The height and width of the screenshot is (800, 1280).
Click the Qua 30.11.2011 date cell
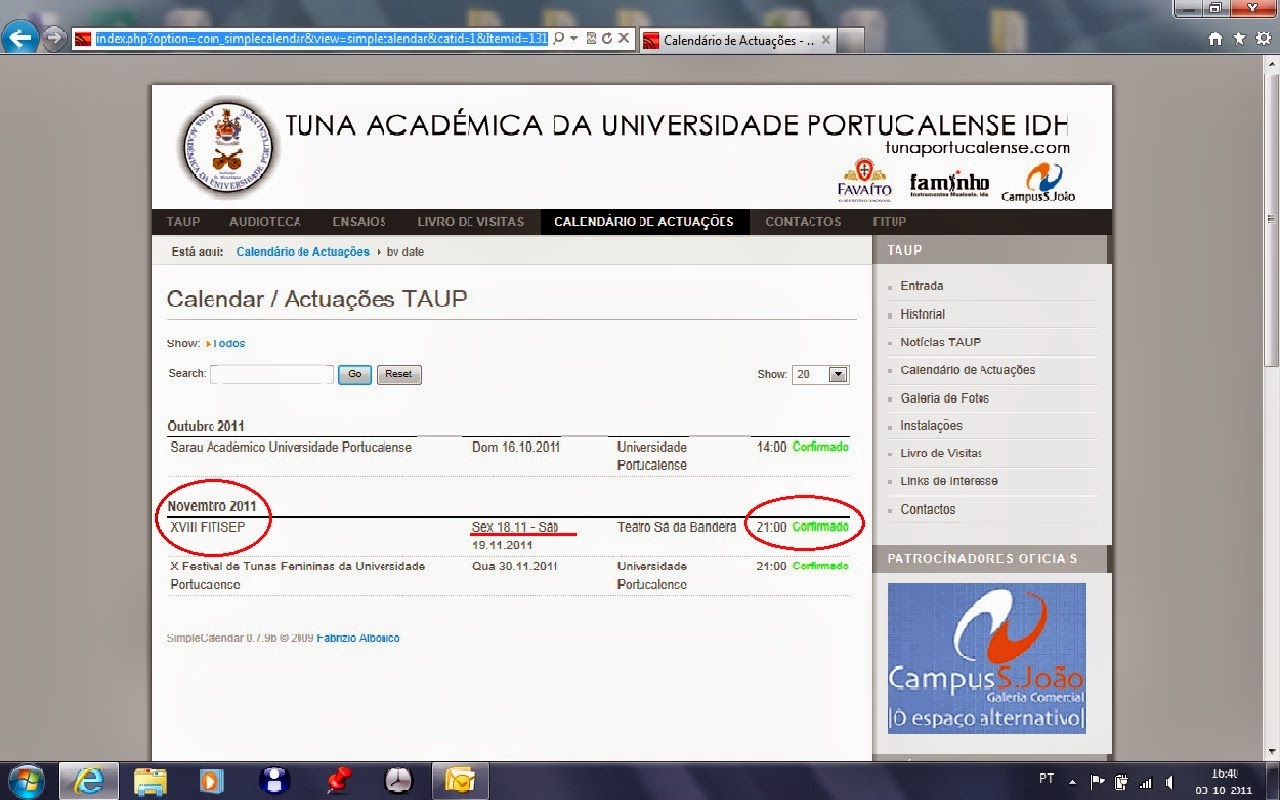pyautogui.click(x=515, y=566)
